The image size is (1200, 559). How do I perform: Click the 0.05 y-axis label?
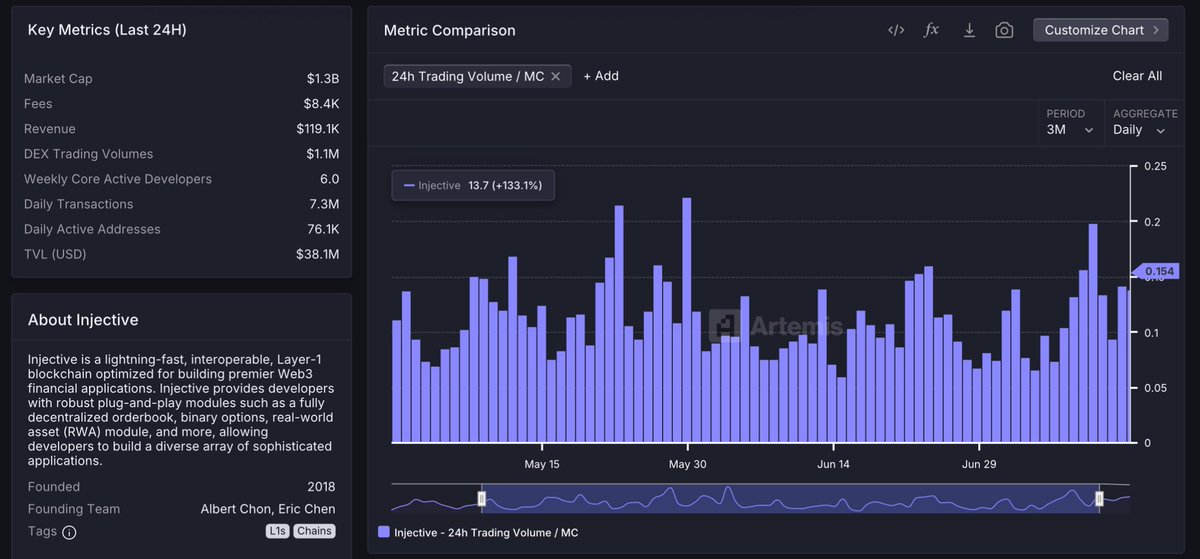point(1155,388)
